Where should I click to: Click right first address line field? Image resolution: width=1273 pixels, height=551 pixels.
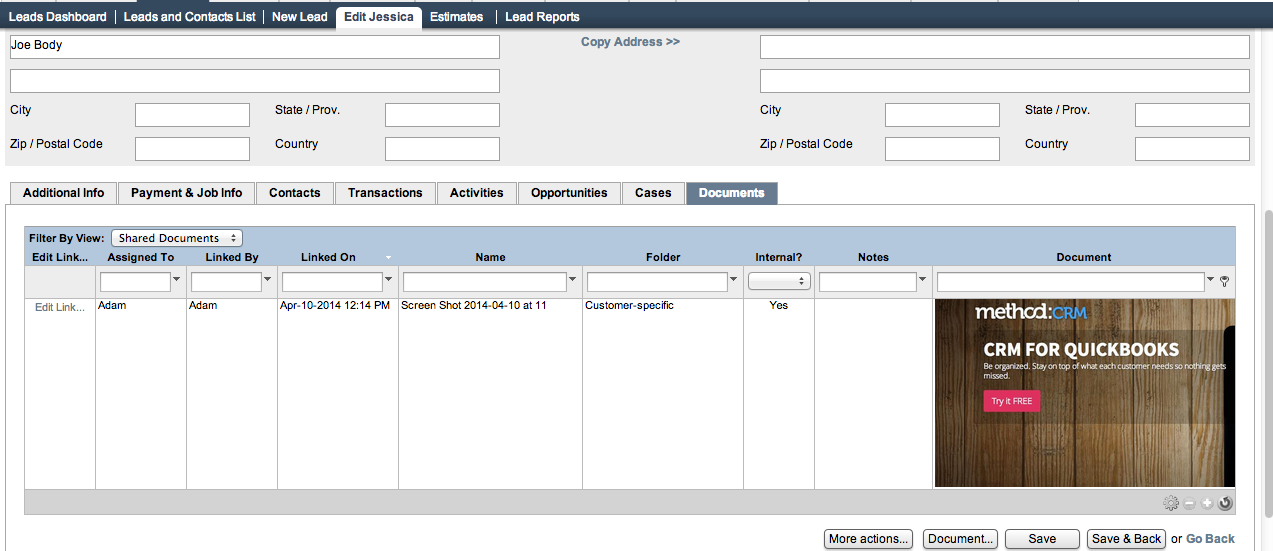tap(1005, 47)
